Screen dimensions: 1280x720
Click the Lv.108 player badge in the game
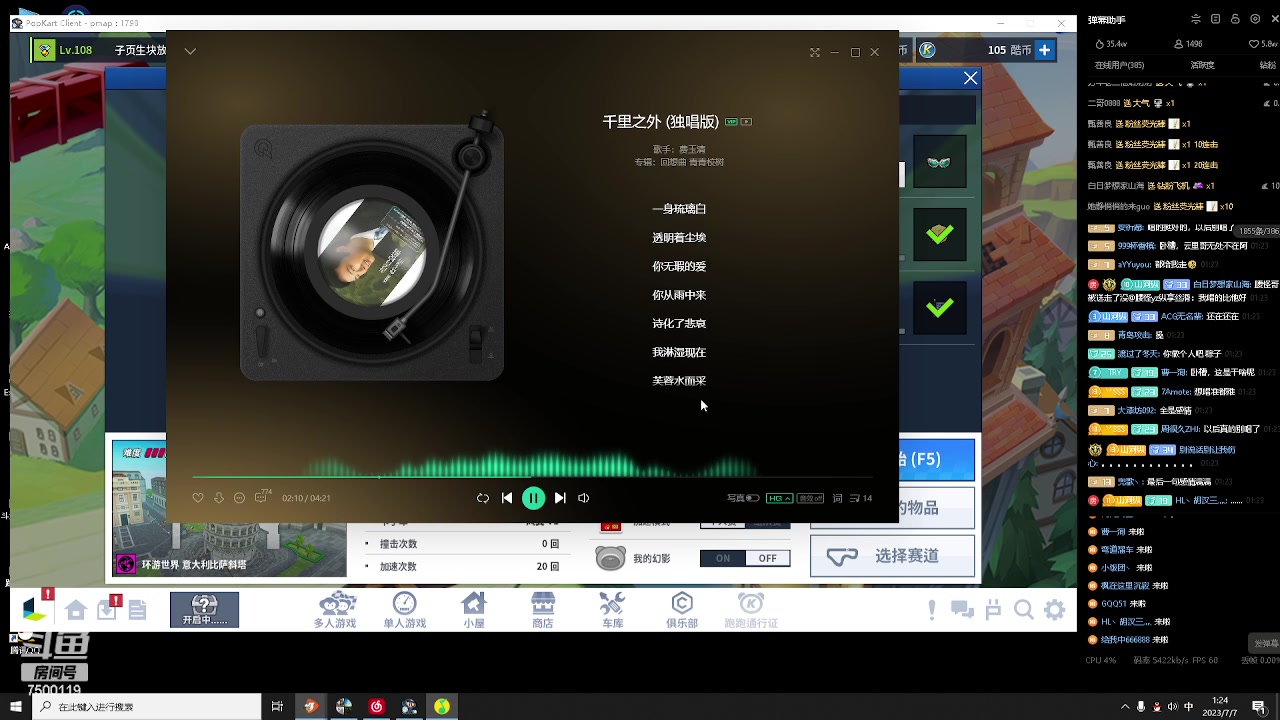coord(63,50)
